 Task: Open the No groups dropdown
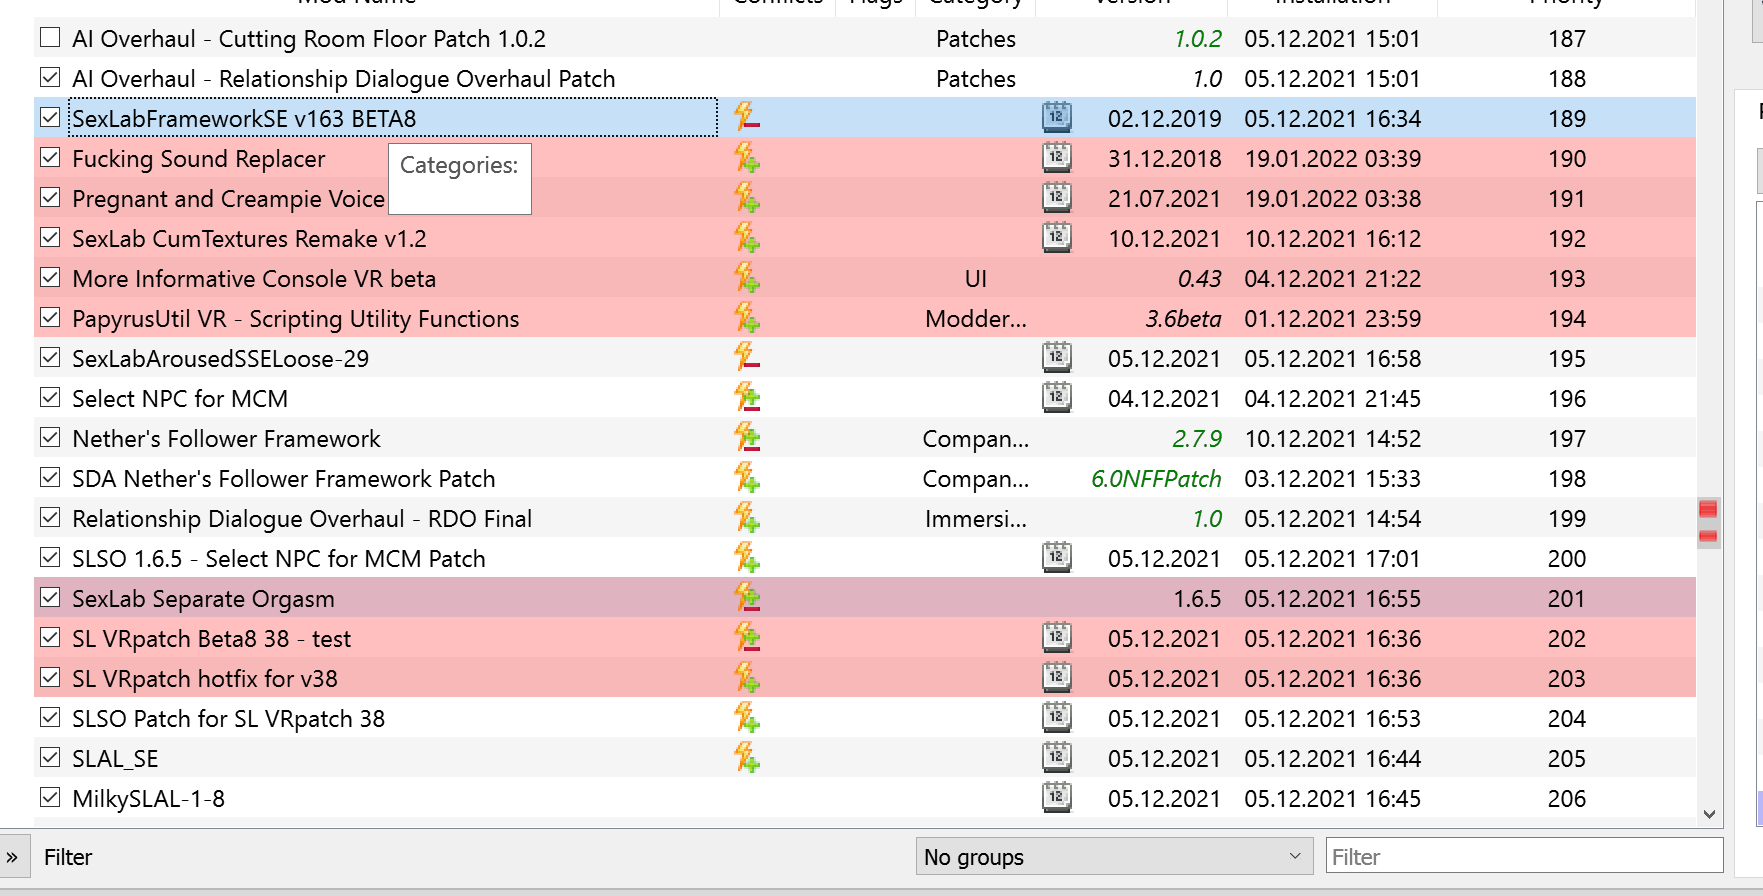pyautogui.click(x=1114, y=857)
